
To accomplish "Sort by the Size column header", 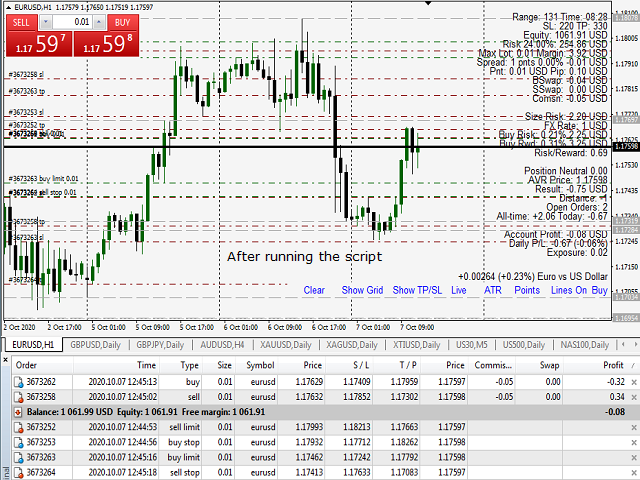I will pyautogui.click(x=219, y=365).
